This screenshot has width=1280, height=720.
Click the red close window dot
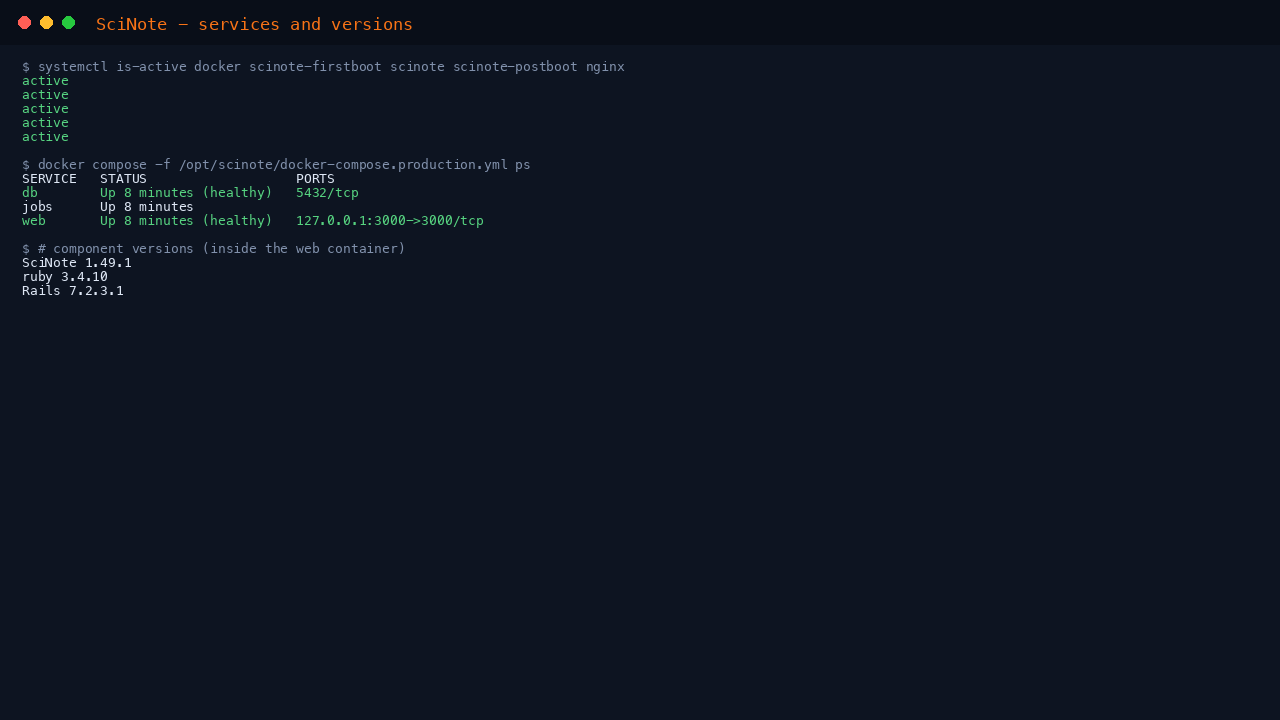[25, 23]
